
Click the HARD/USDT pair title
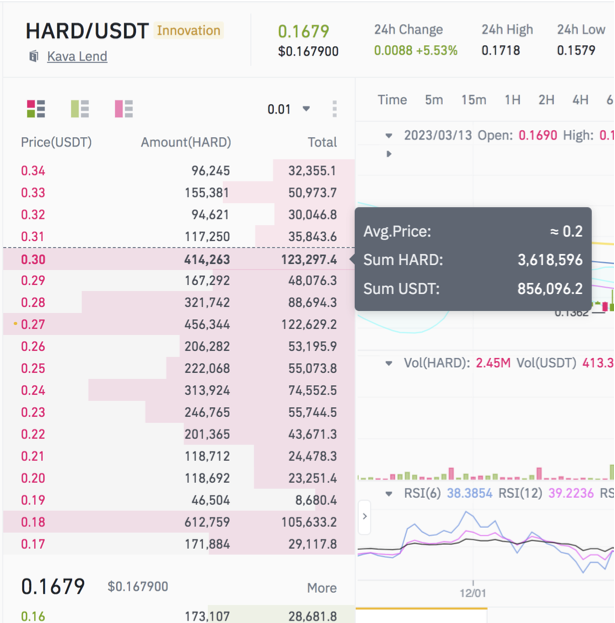point(87,31)
